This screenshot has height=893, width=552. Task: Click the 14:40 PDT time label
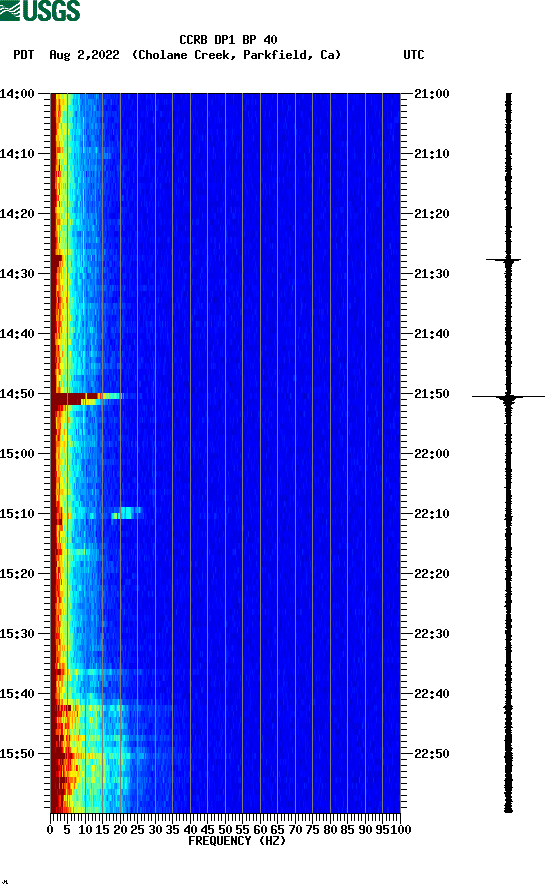click(17, 334)
